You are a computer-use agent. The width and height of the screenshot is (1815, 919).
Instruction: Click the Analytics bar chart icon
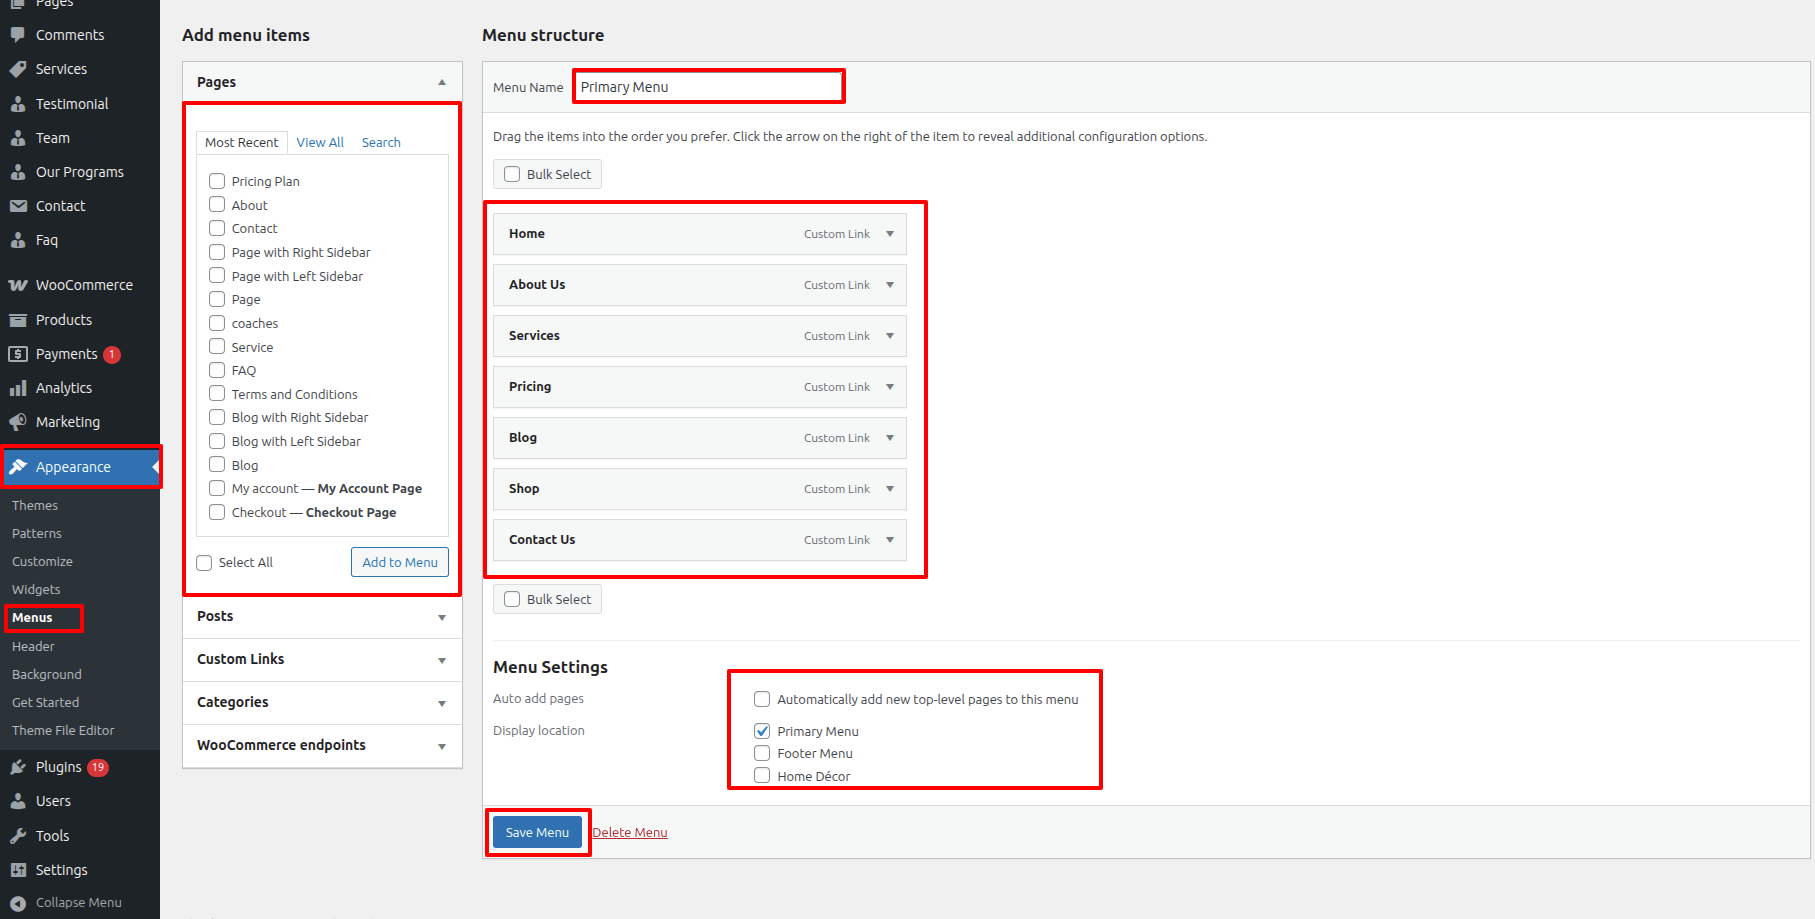[x=18, y=388]
